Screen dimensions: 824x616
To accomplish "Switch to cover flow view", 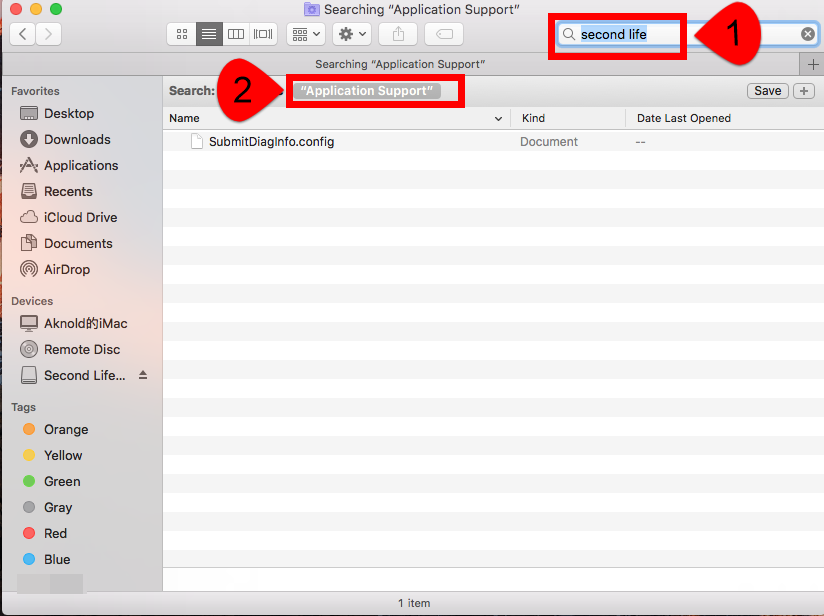I will [263, 34].
